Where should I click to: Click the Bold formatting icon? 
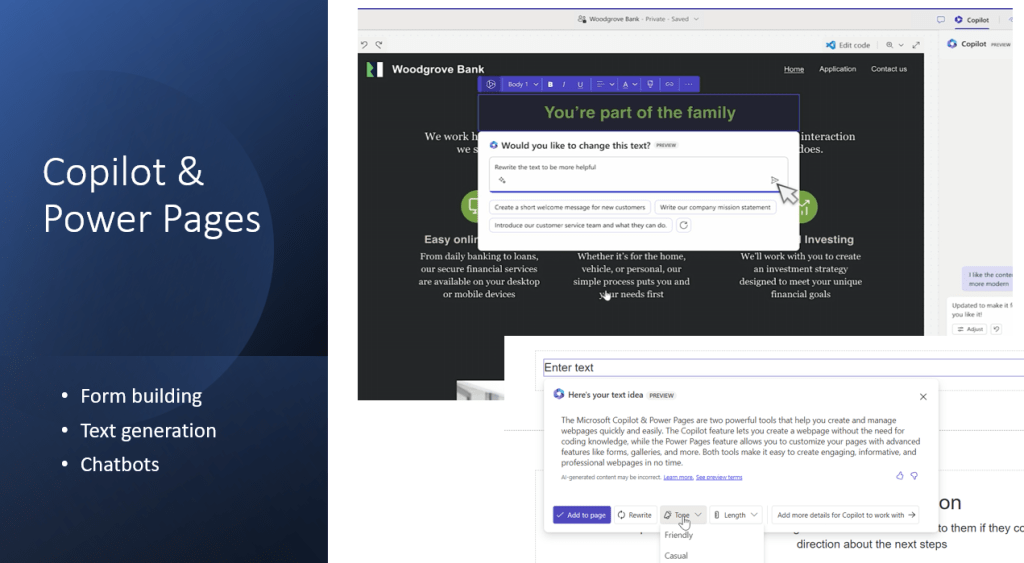tap(550, 85)
